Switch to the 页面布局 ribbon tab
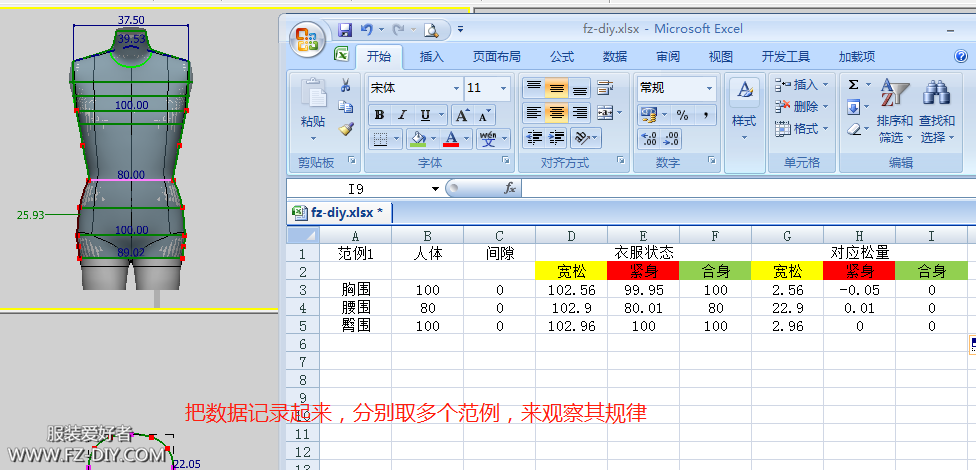 point(496,57)
